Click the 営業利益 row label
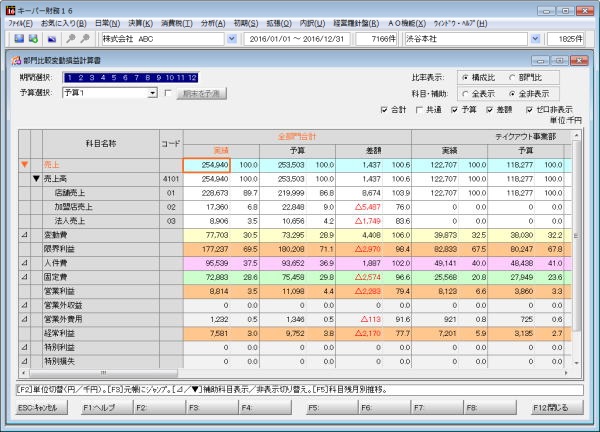This screenshot has height=432, width=600. (59, 291)
